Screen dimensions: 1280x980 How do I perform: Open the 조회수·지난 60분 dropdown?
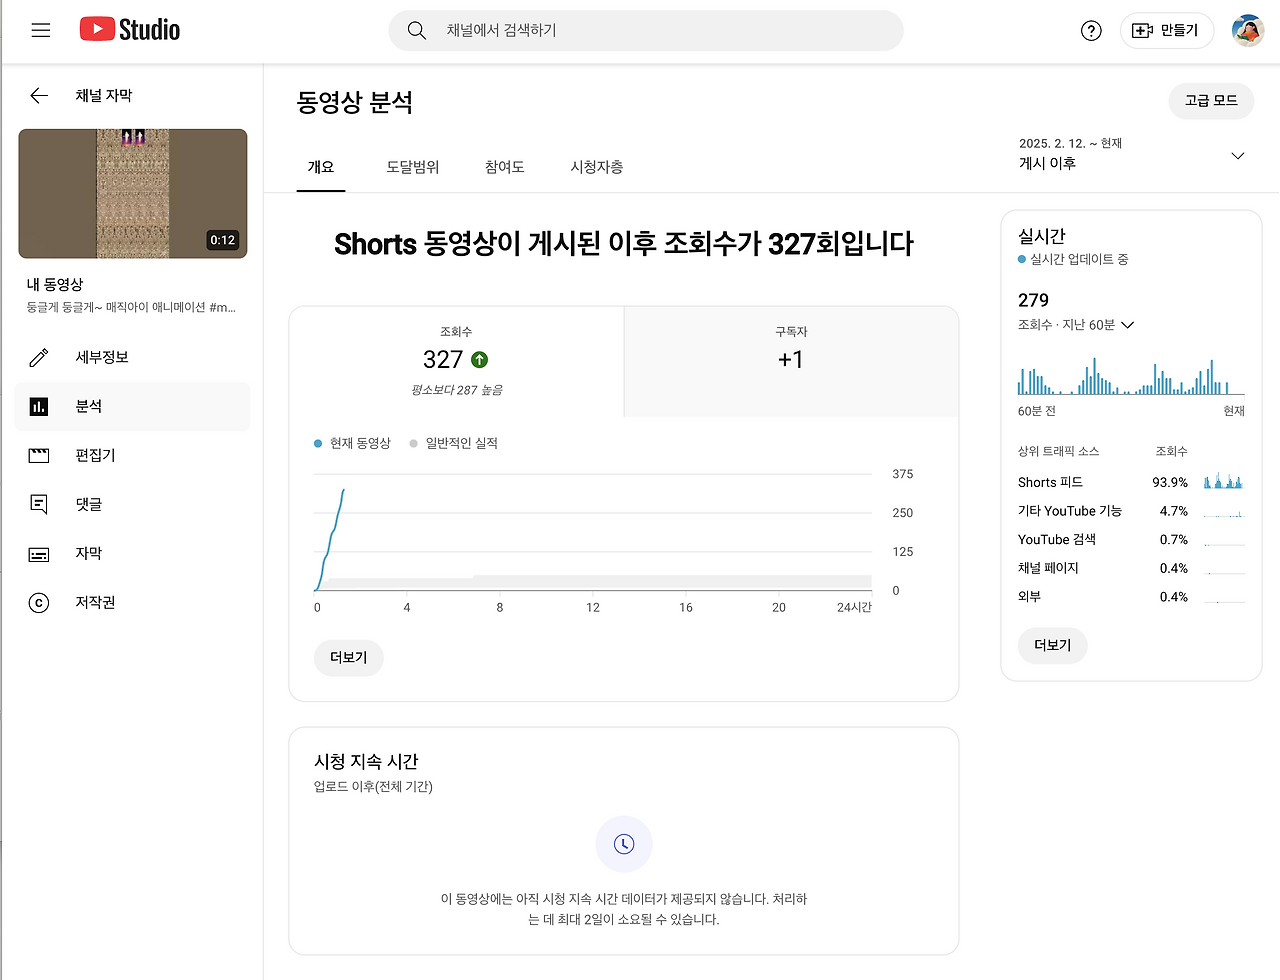click(1075, 324)
